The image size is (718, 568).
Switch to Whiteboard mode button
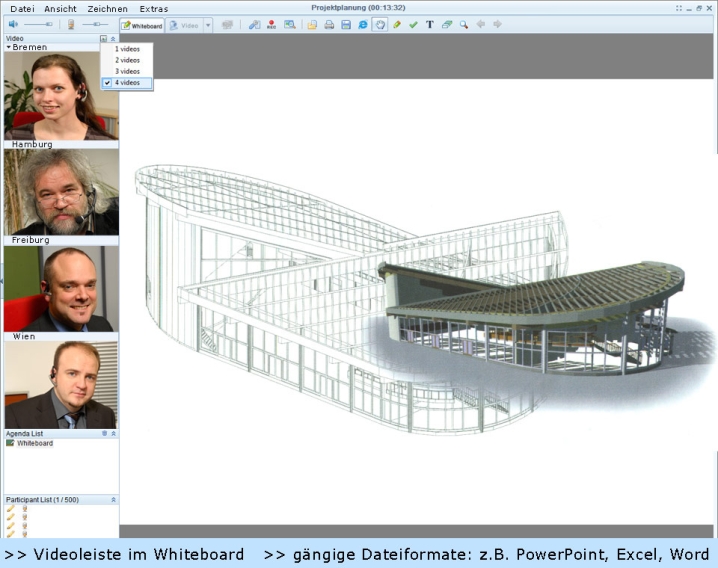pos(141,25)
